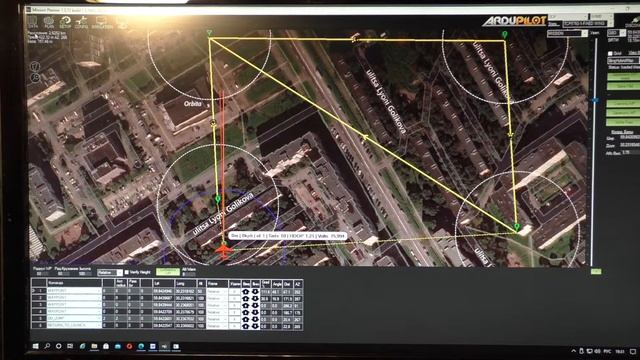Click the green Write Fast button
This screenshot has height=360, width=640.
(x=623, y=122)
